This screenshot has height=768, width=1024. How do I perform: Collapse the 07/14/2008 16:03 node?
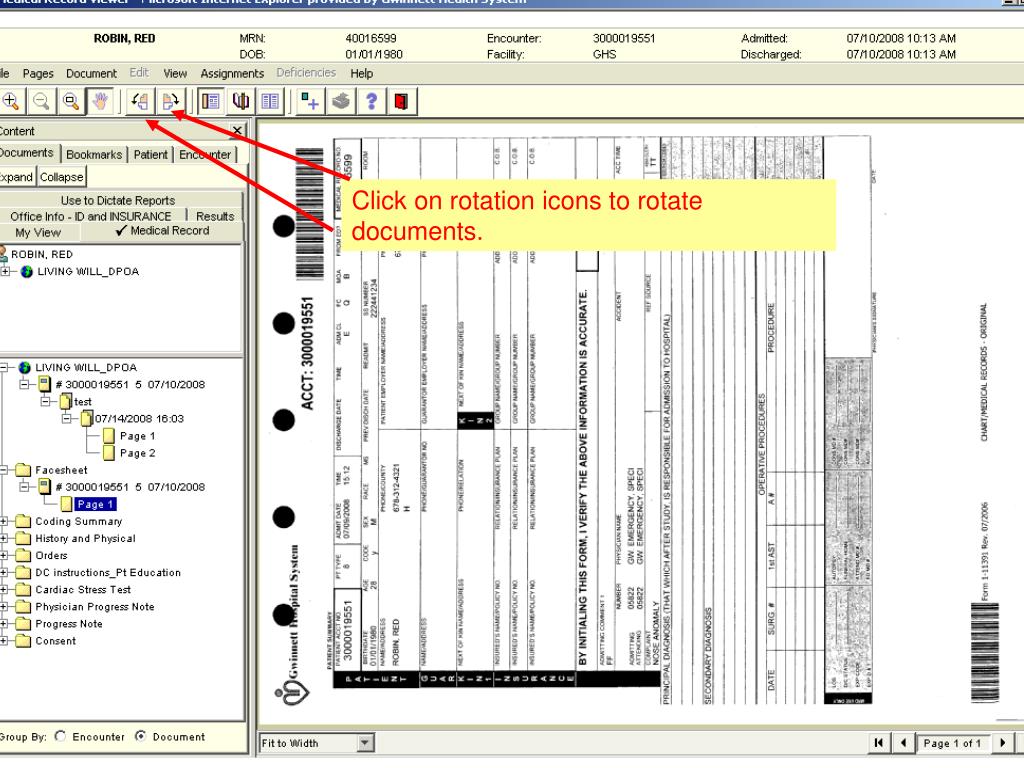pyautogui.click(x=67, y=419)
